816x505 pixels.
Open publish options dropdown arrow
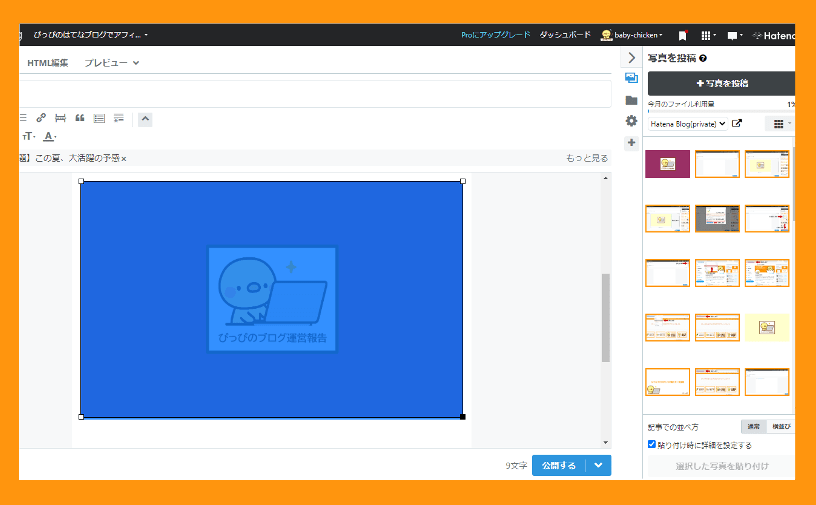coord(598,465)
